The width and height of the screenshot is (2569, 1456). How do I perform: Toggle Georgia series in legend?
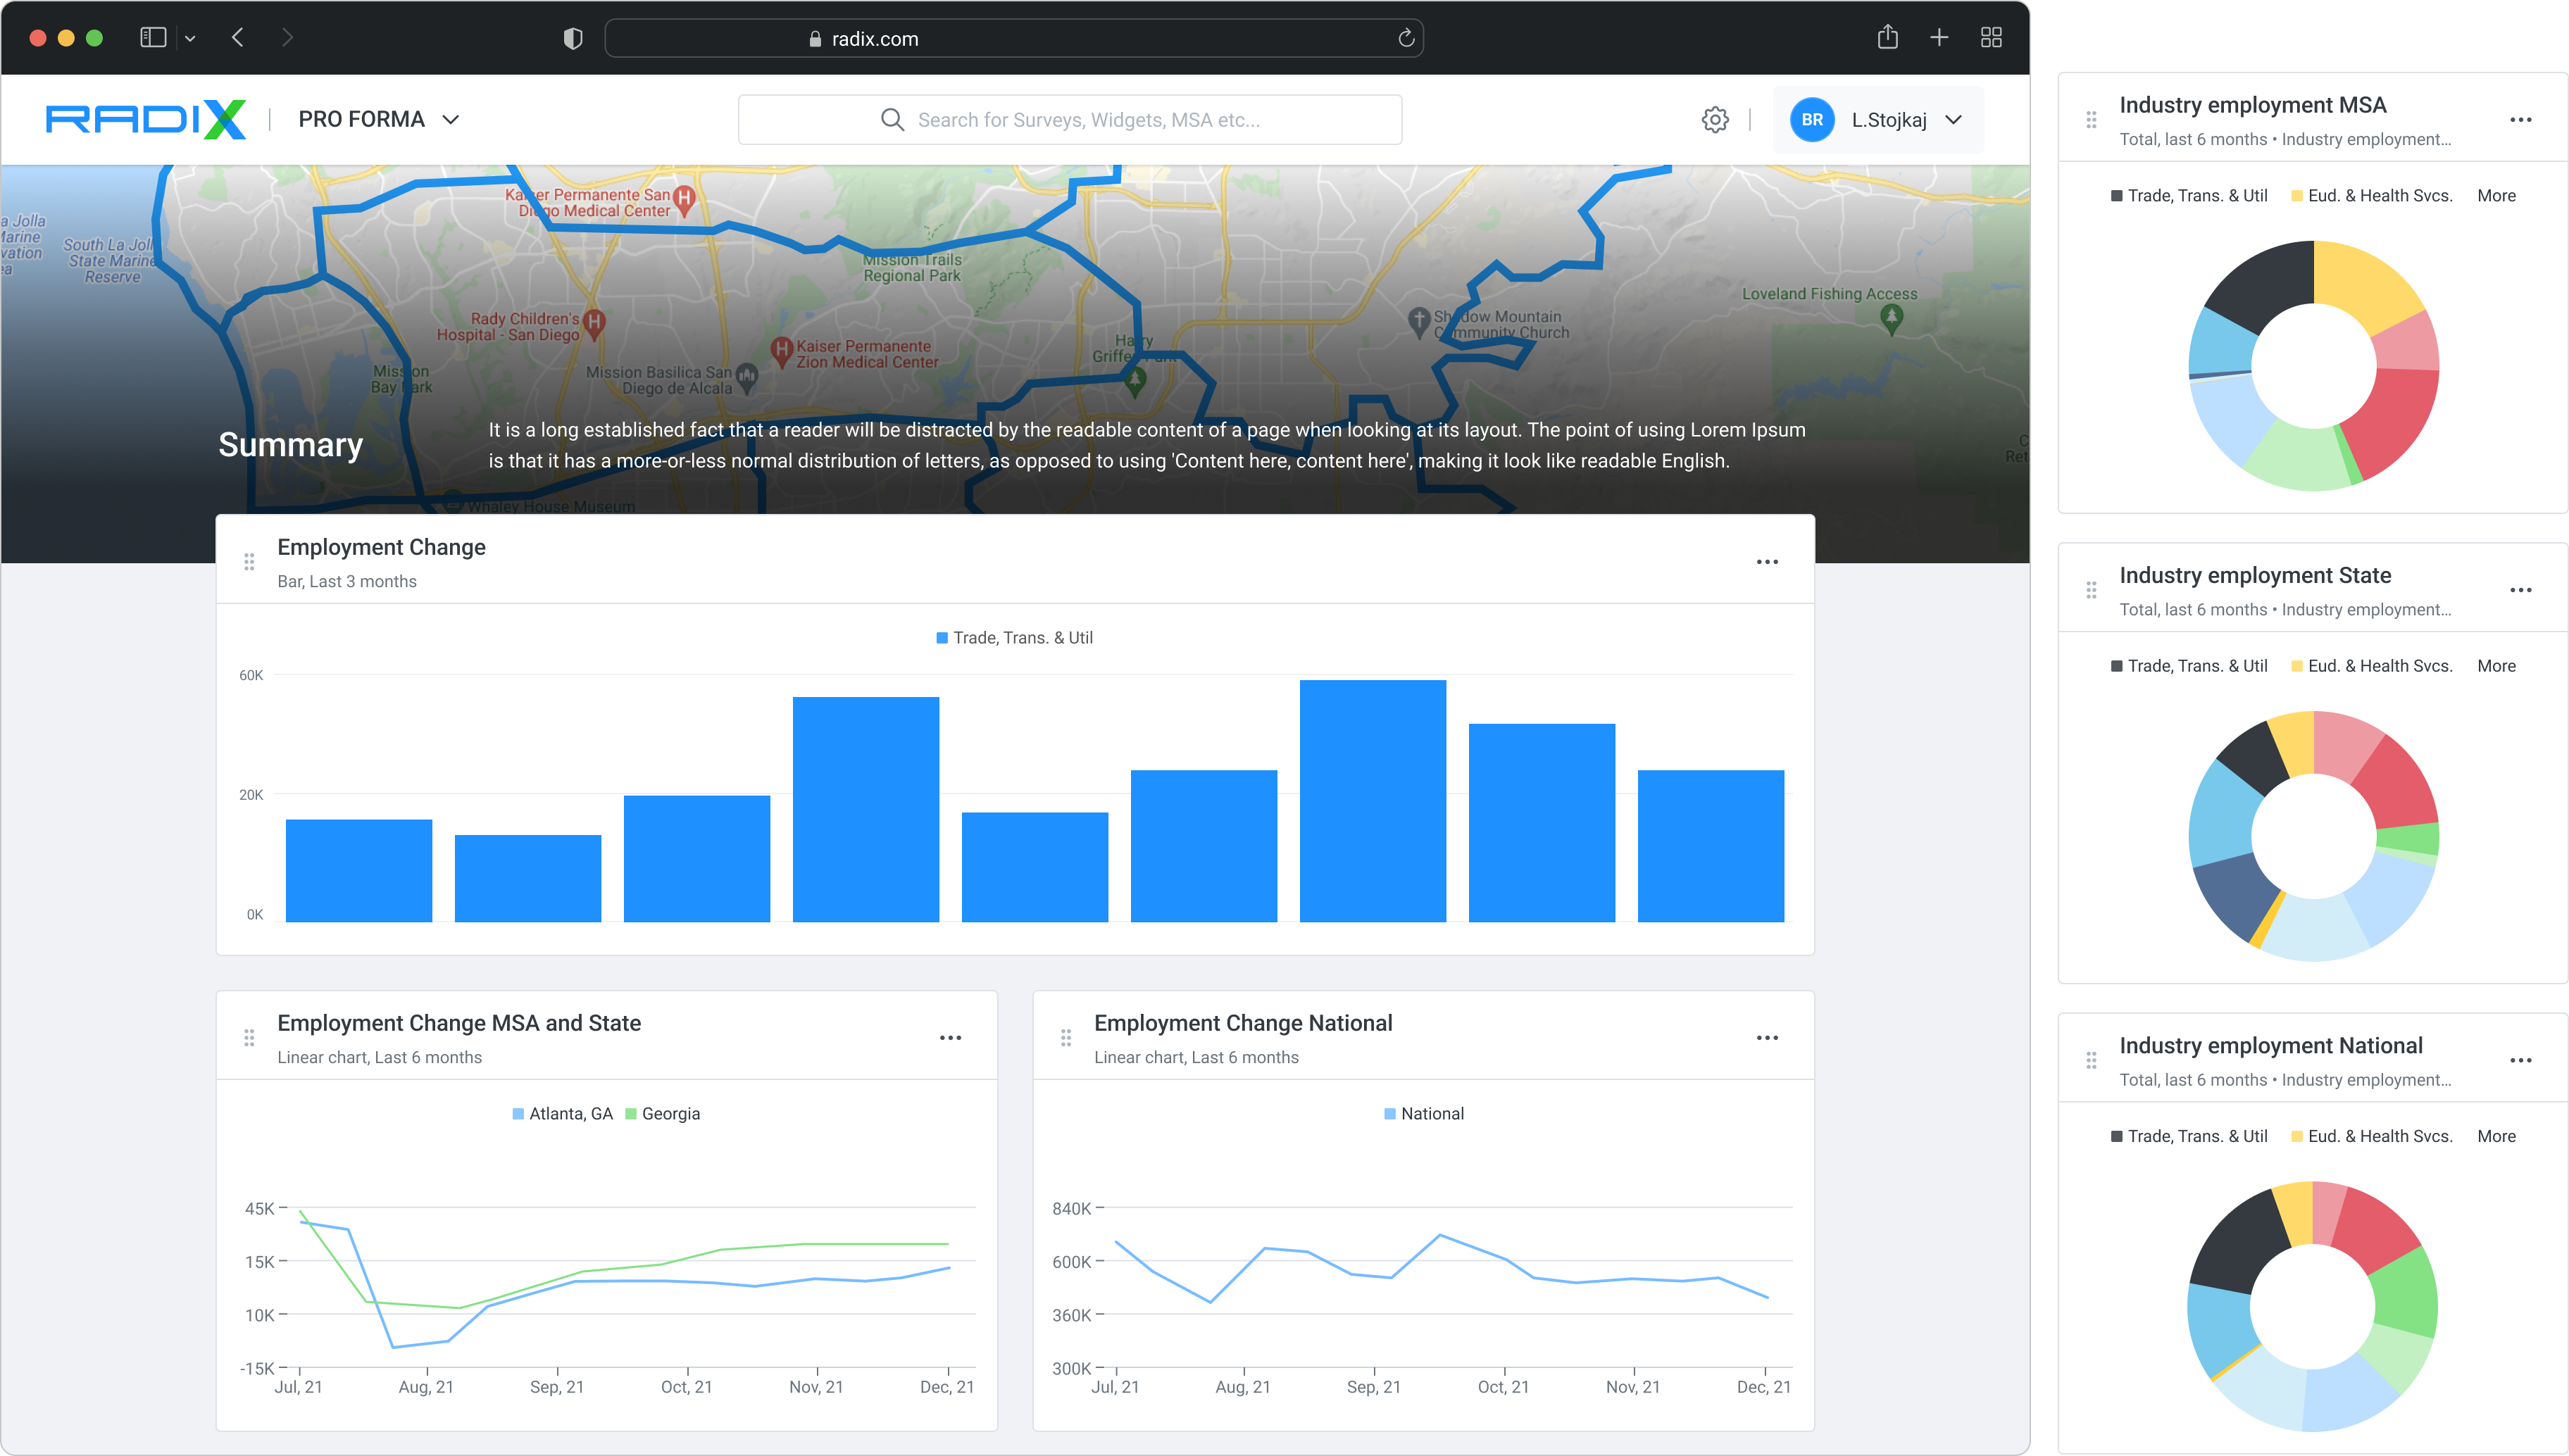point(662,1114)
